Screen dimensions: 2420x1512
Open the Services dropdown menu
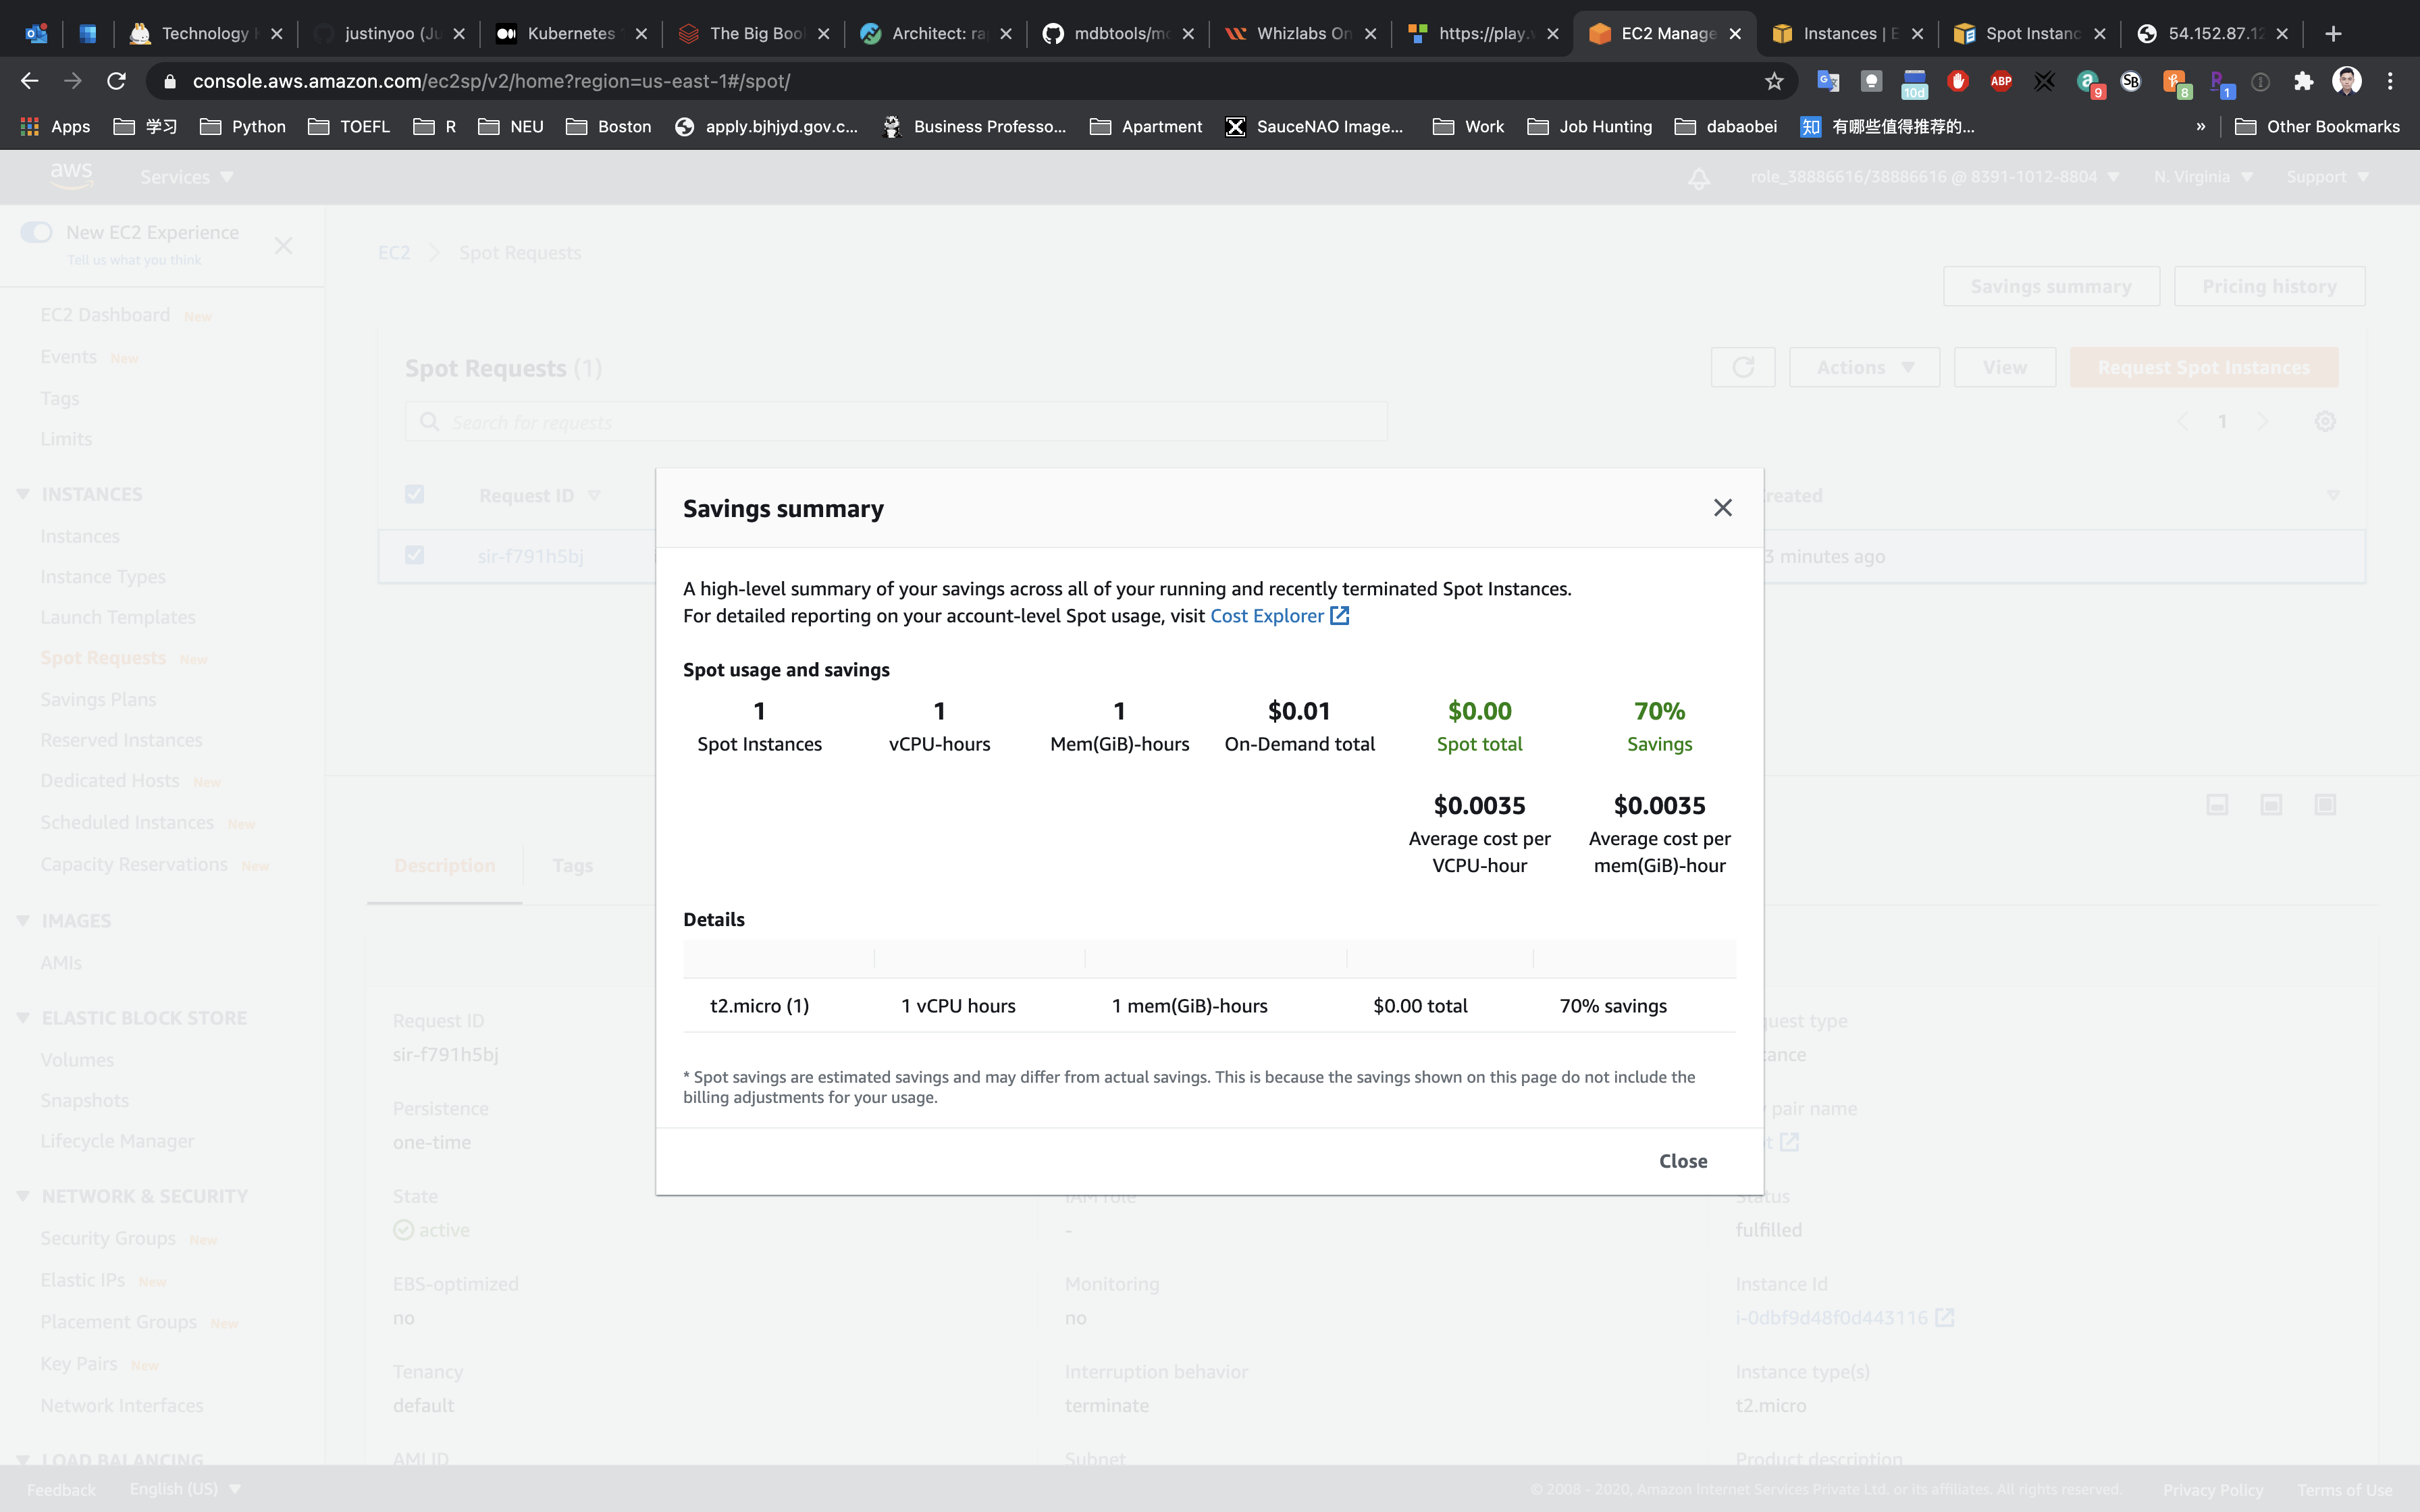187,177
